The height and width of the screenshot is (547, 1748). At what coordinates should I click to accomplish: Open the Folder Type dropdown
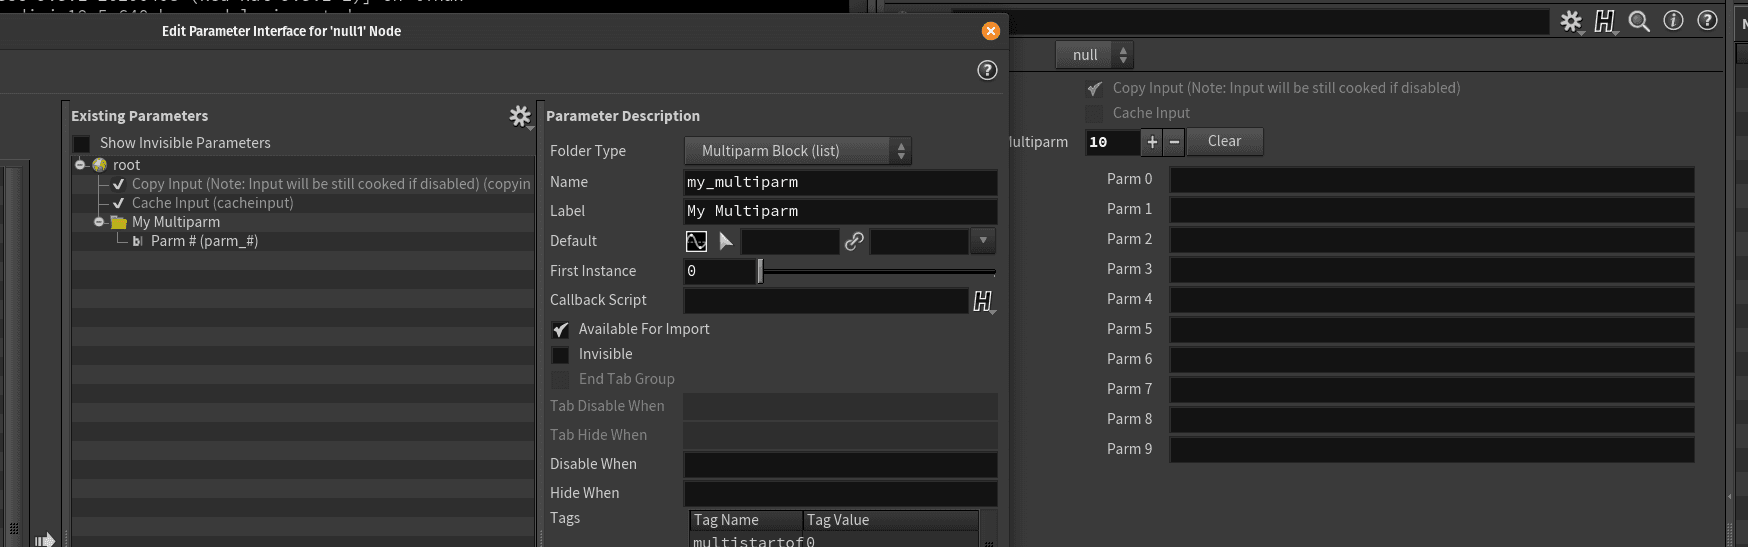click(797, 151)
